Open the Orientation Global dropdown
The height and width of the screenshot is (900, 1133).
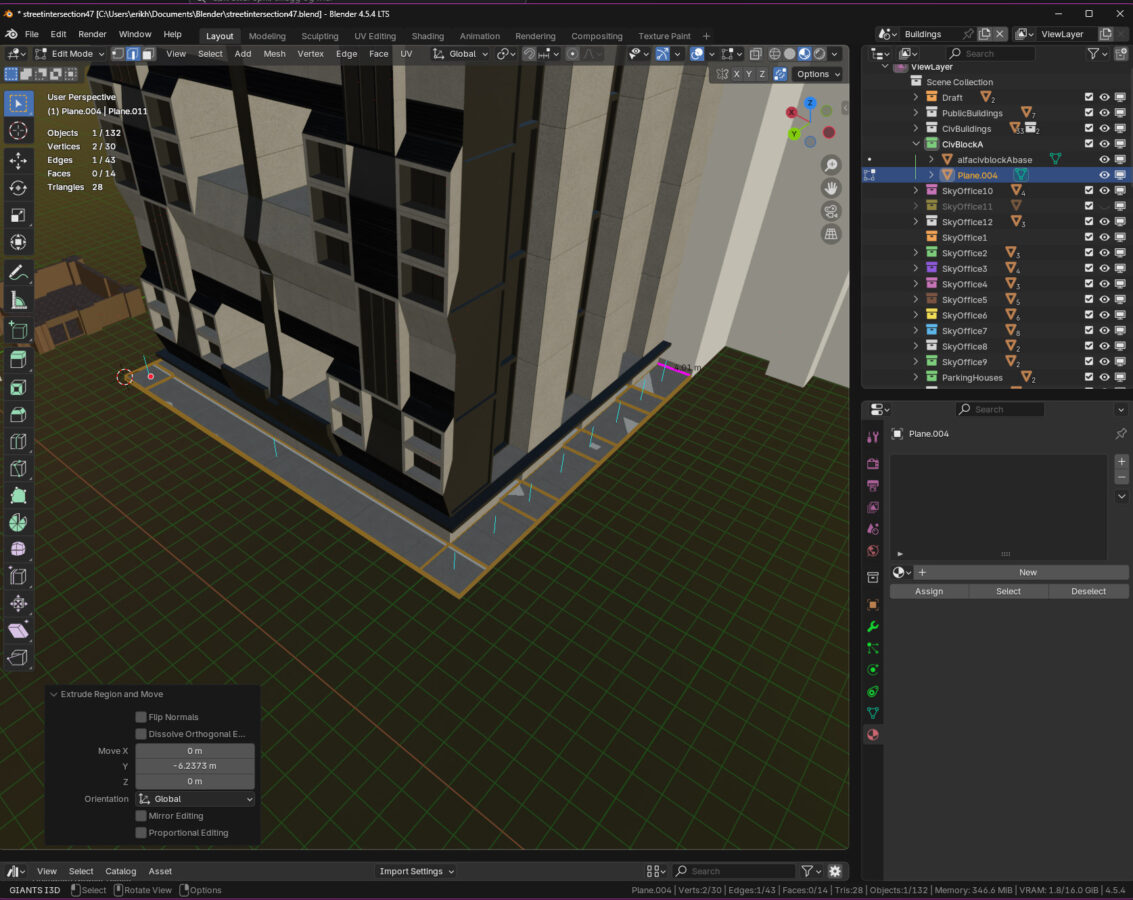click(x=195, y=799)
